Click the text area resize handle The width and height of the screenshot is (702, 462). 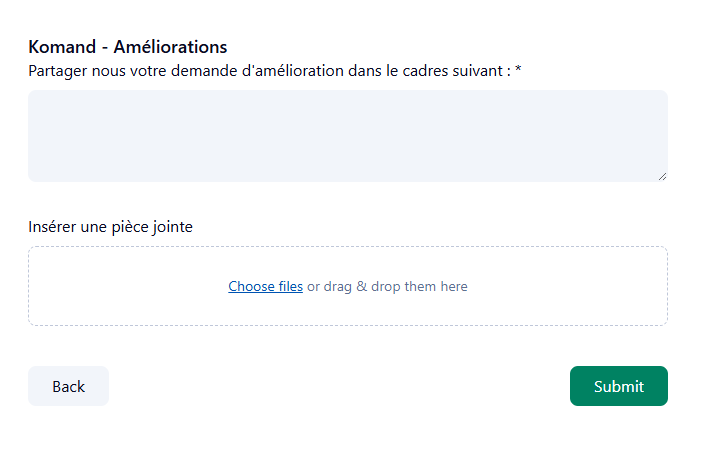pos(662,176)
